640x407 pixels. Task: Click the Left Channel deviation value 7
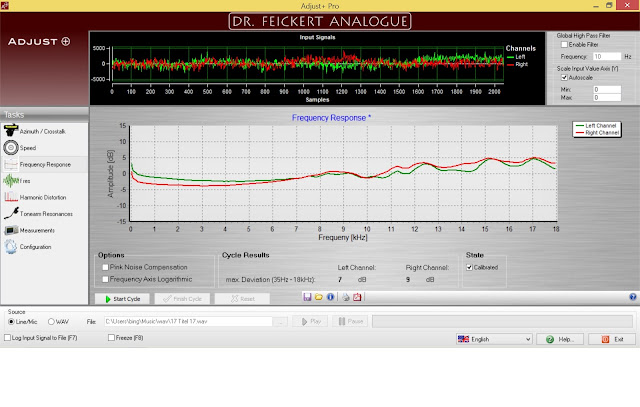pos(340,280)
